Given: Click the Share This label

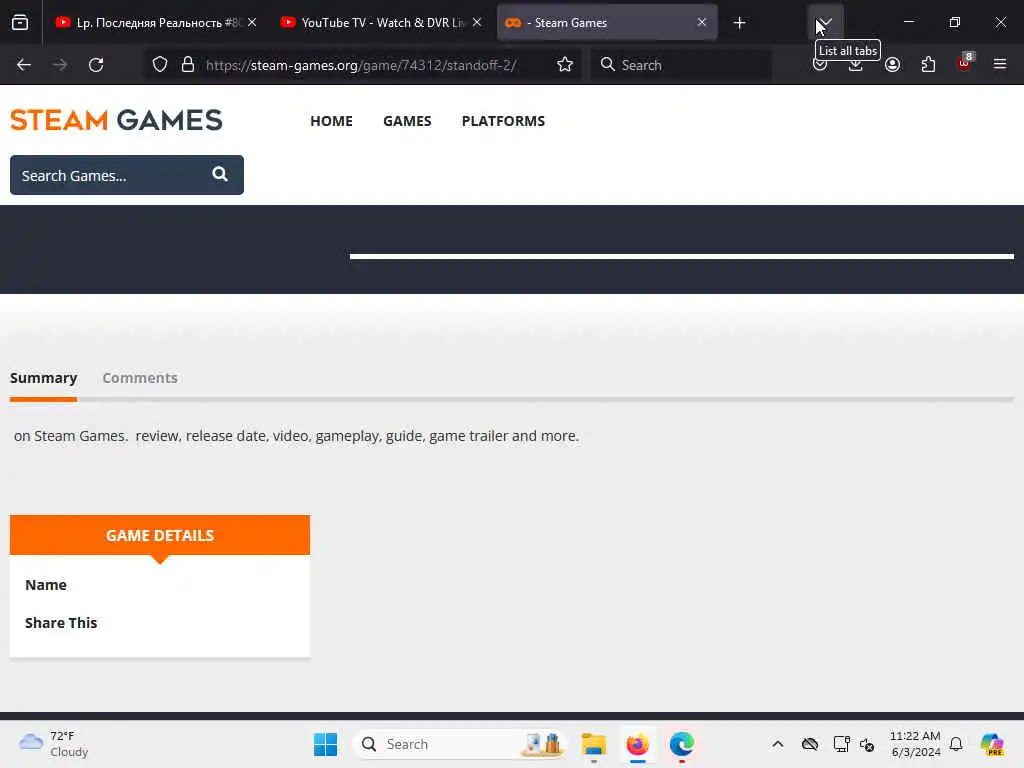Looking at the screenshot, I should pos(61,623).
